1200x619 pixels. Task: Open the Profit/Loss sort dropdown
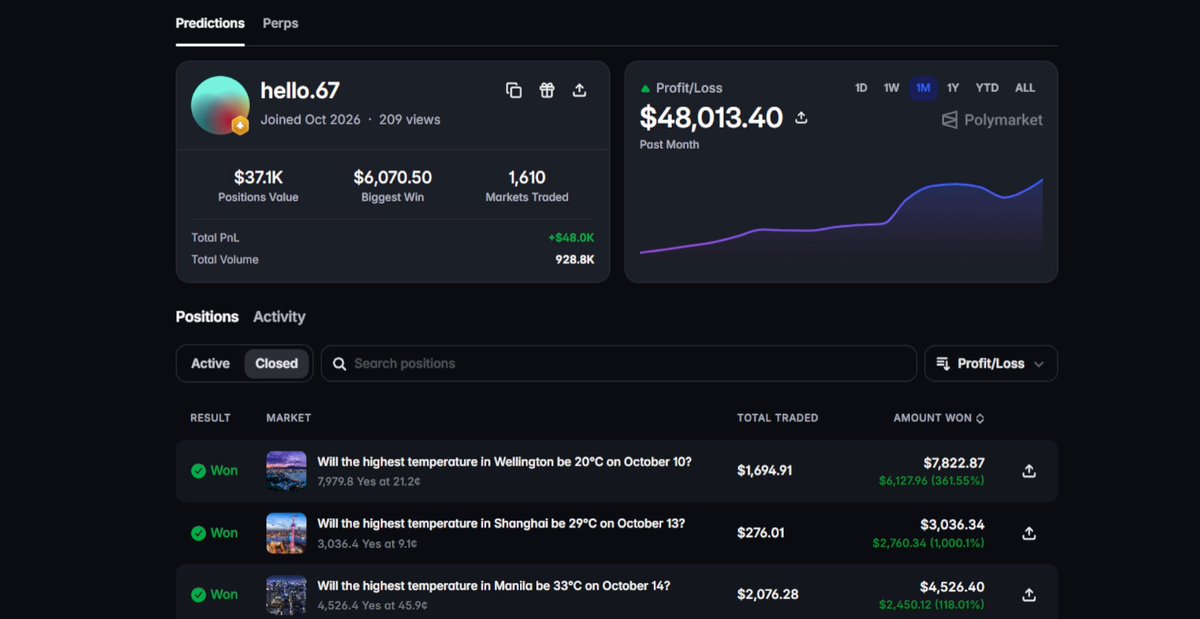991,364
